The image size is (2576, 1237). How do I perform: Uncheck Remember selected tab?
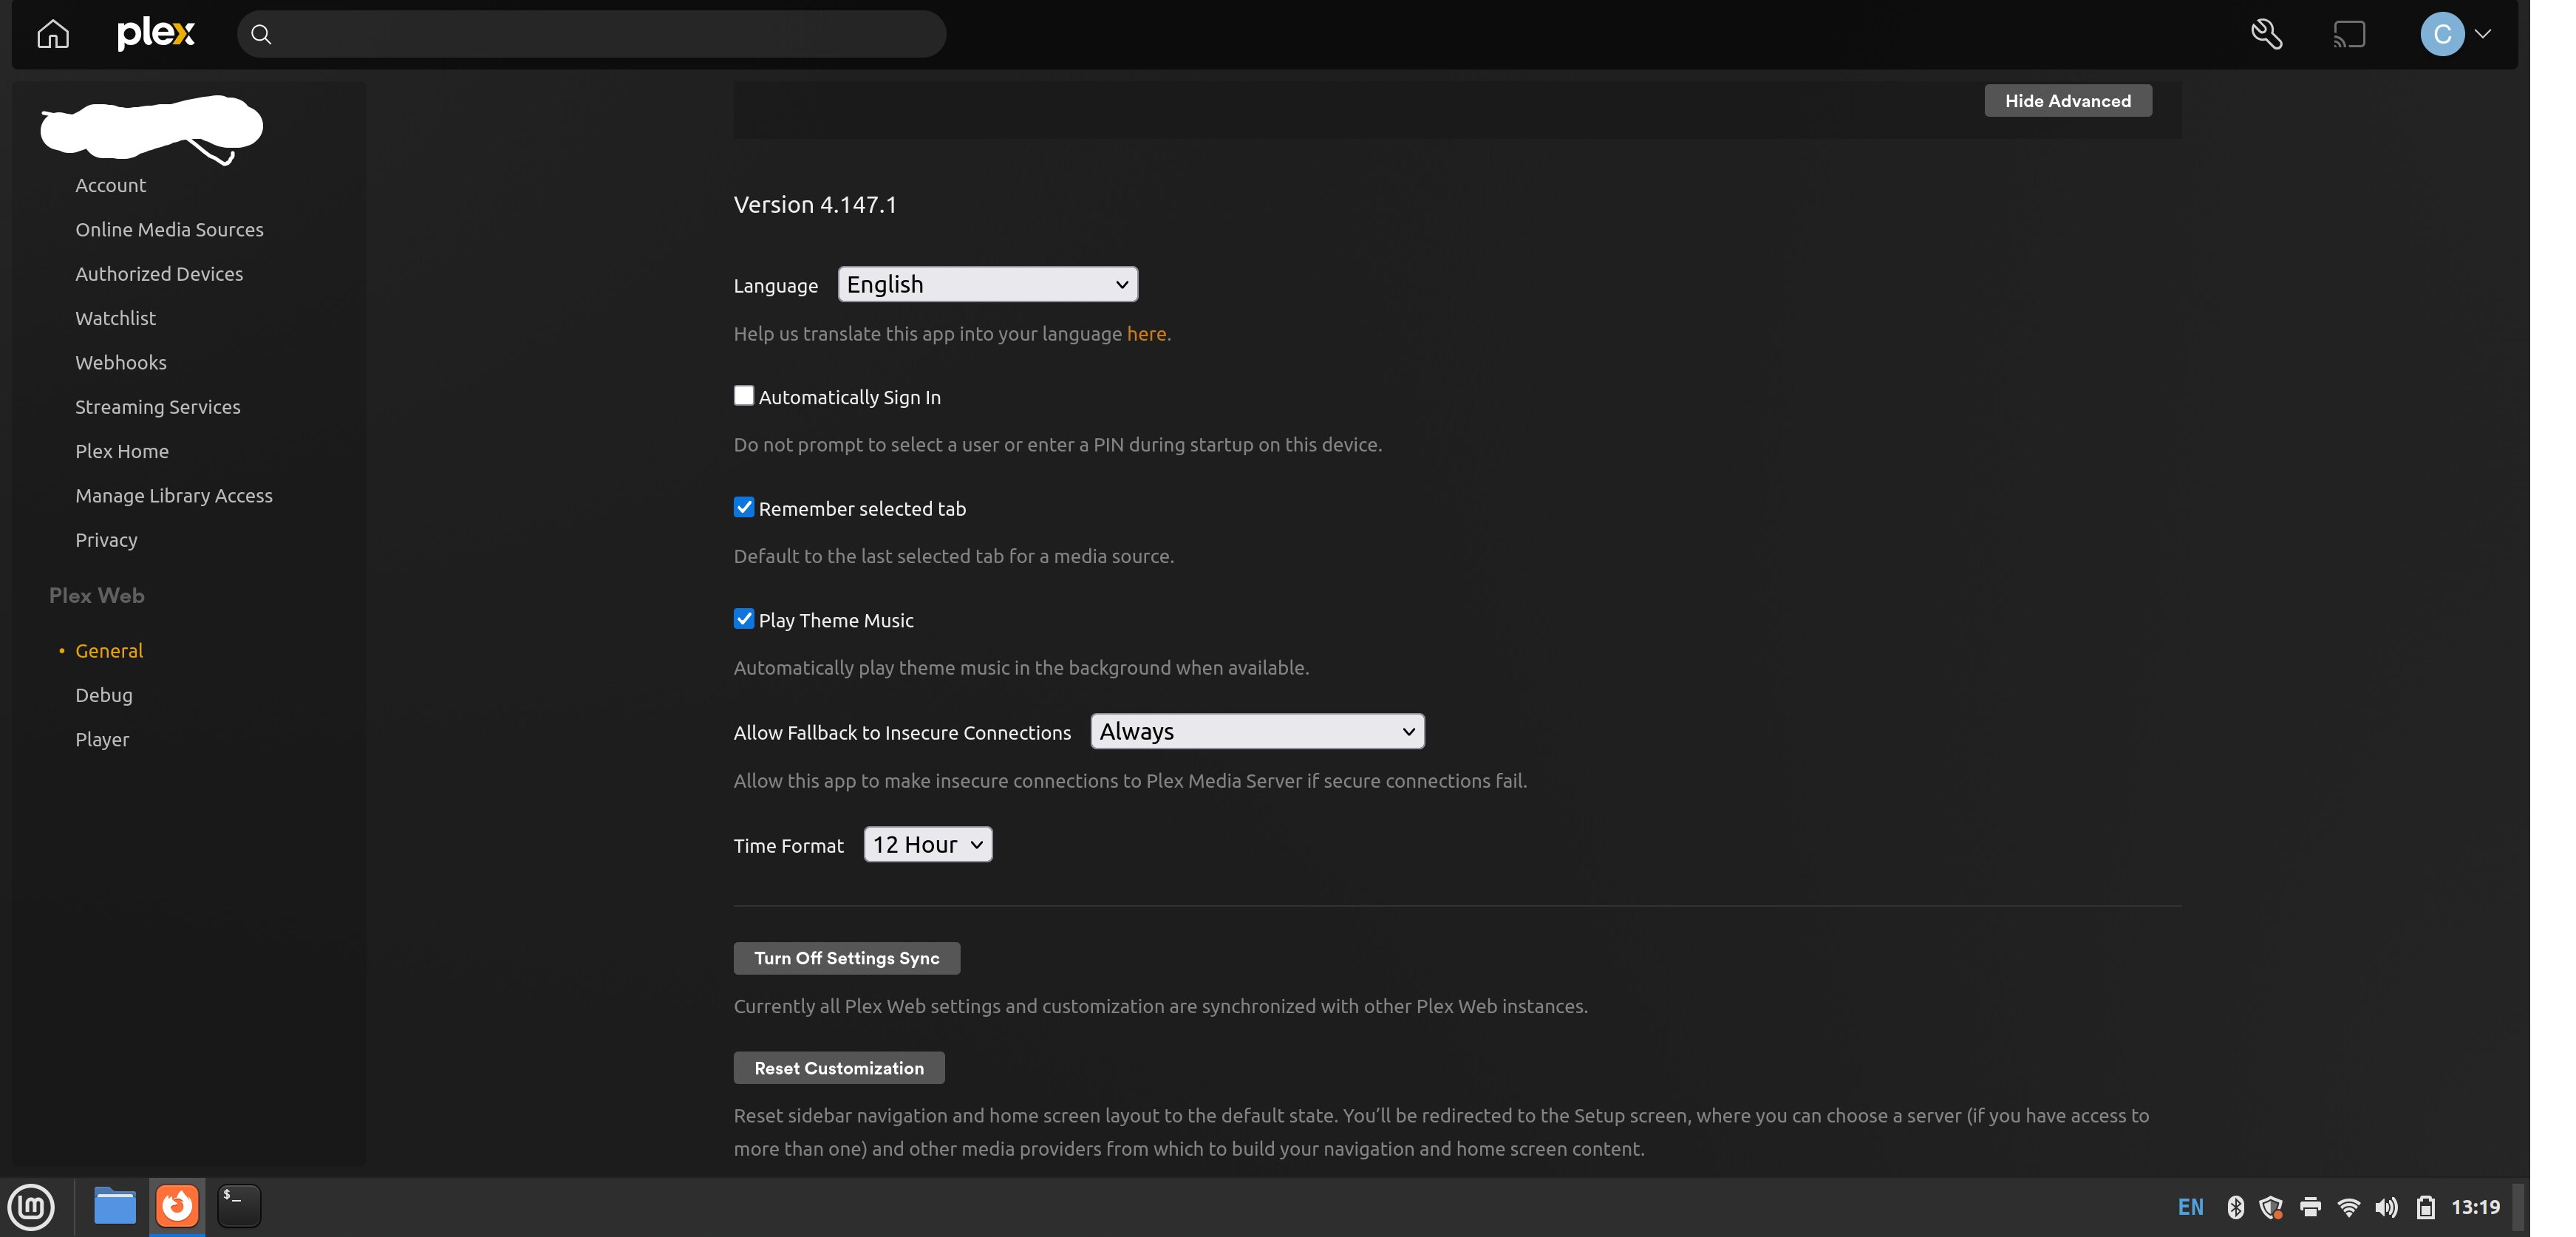[744, 507]
